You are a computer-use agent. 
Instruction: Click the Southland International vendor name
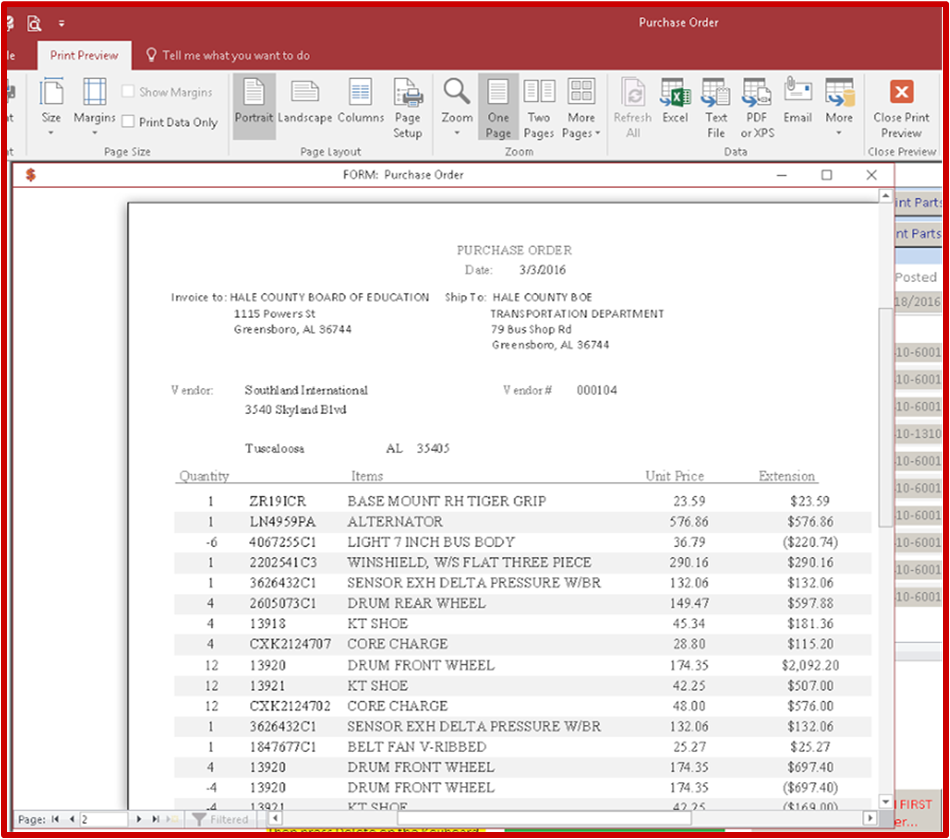coord(306,390)
